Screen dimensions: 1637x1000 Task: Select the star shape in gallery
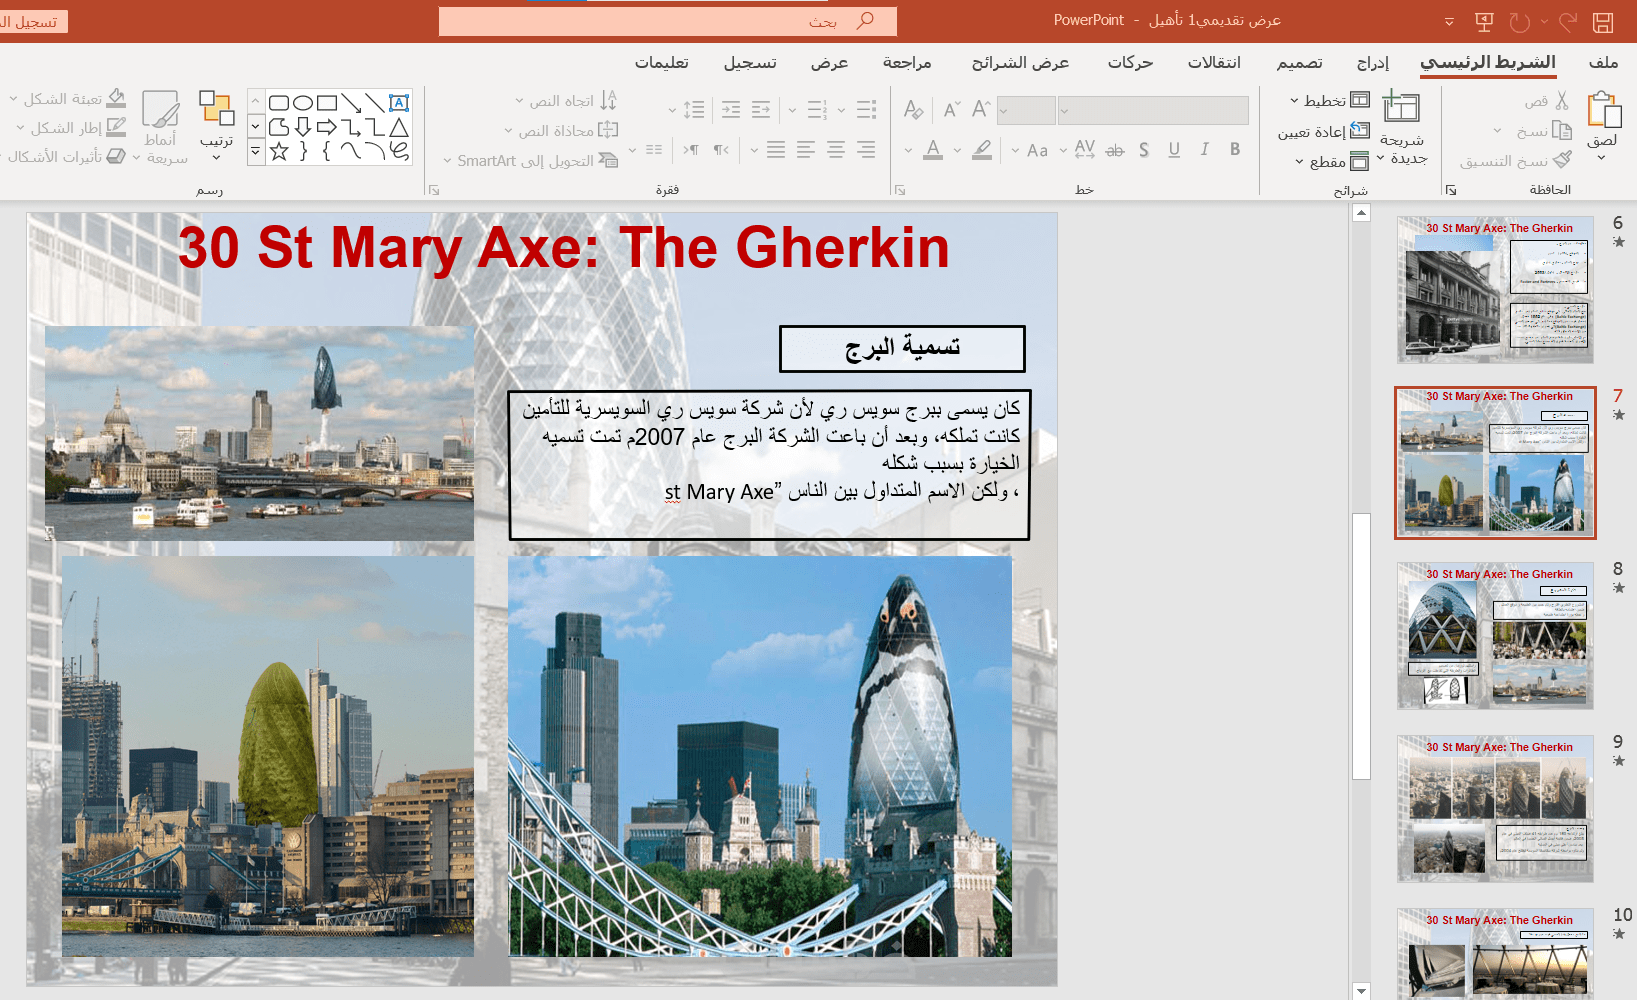click(x=279, y=152)
